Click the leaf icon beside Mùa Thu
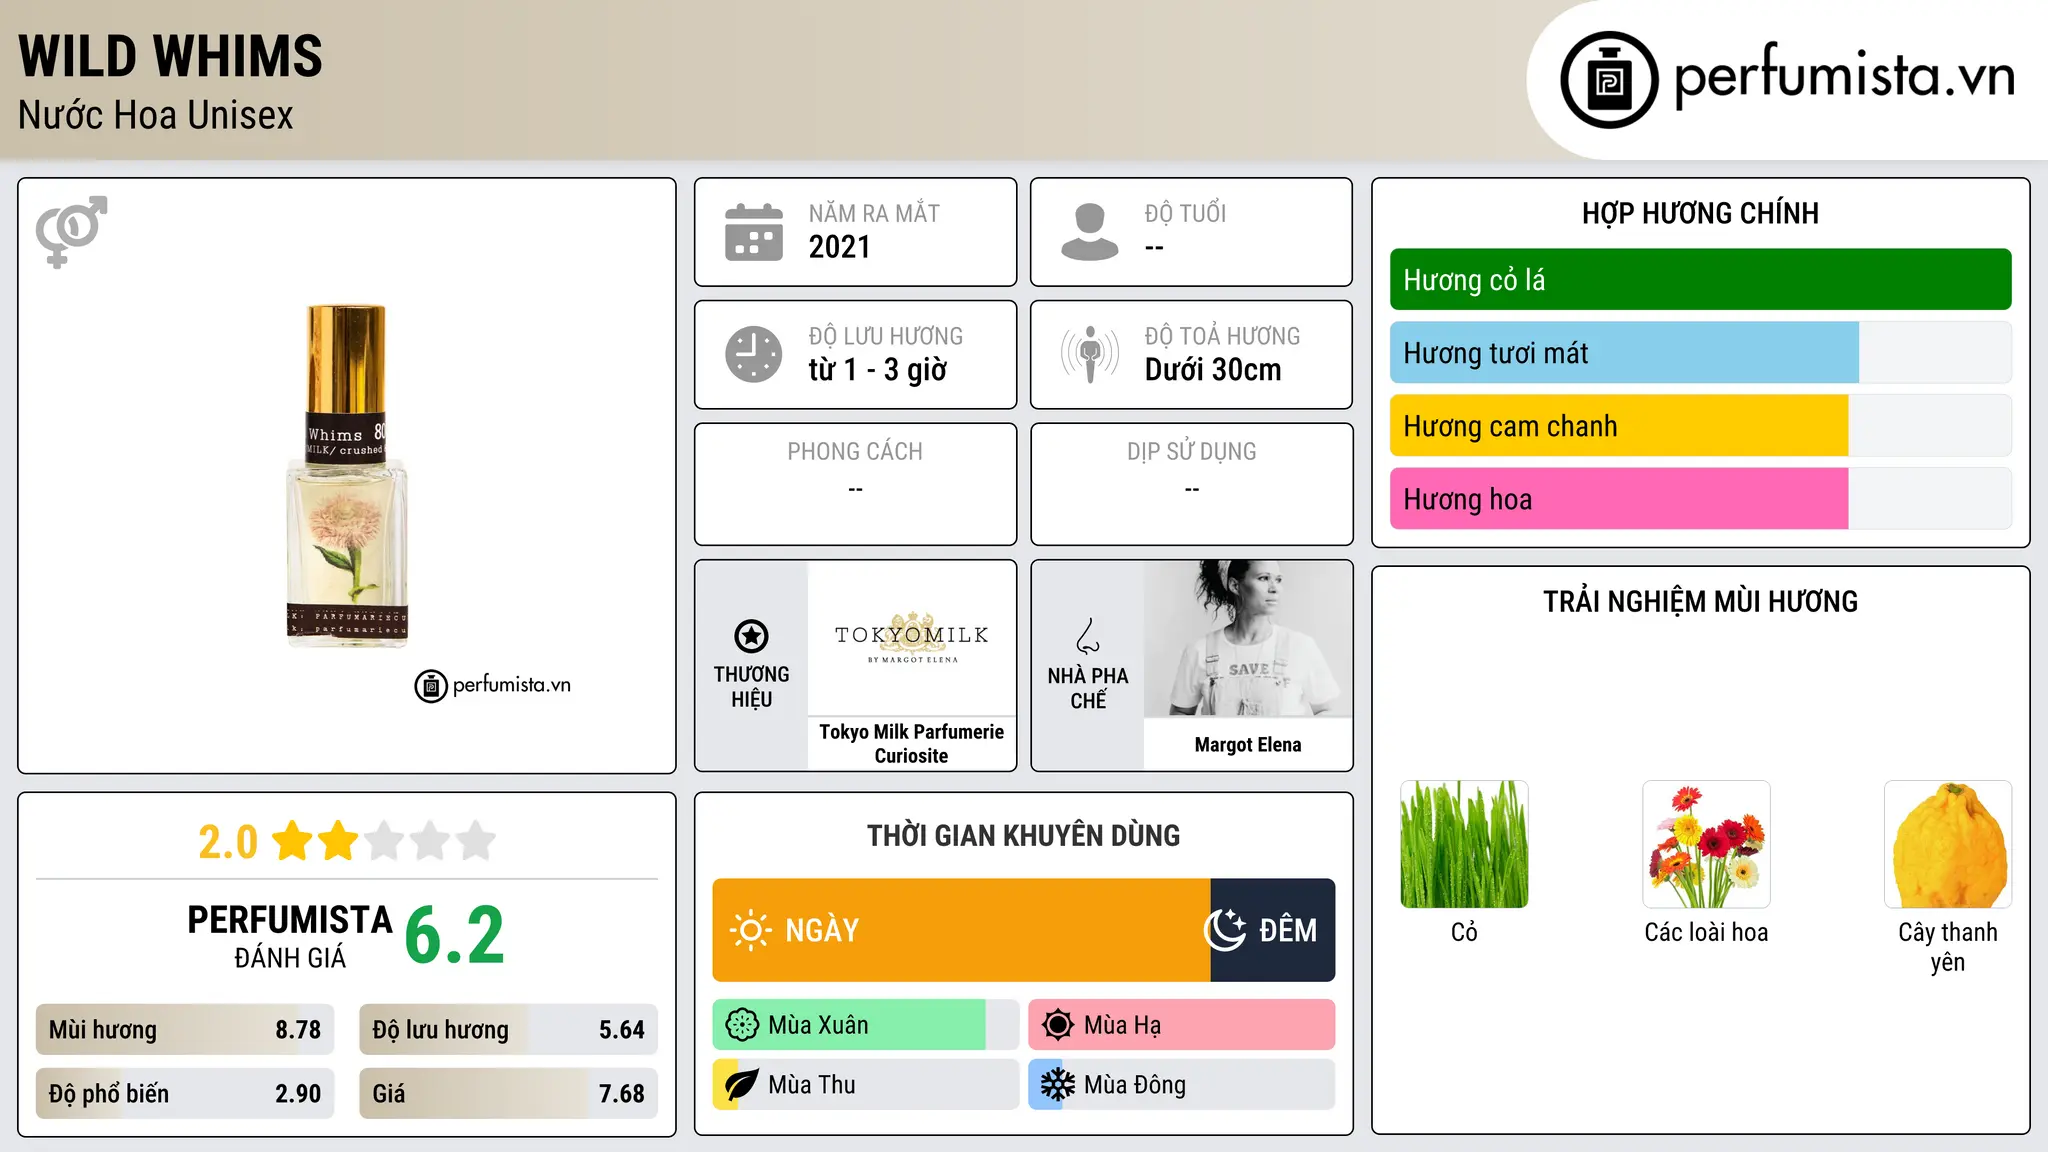This screenshot has width=2048, height=1152. click(x=742, y=1085)
